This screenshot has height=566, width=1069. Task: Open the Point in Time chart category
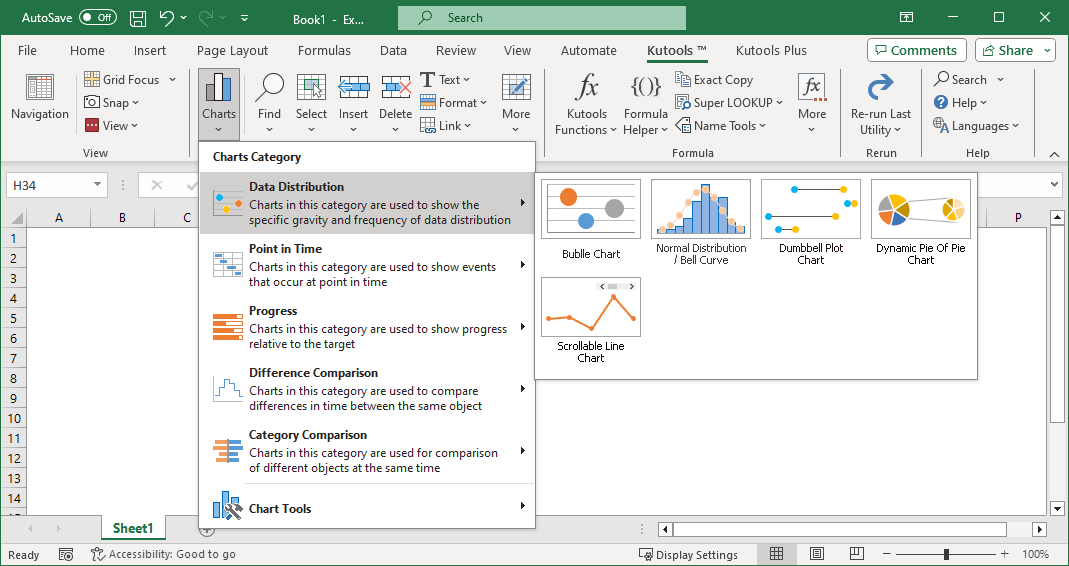point(367,265)
